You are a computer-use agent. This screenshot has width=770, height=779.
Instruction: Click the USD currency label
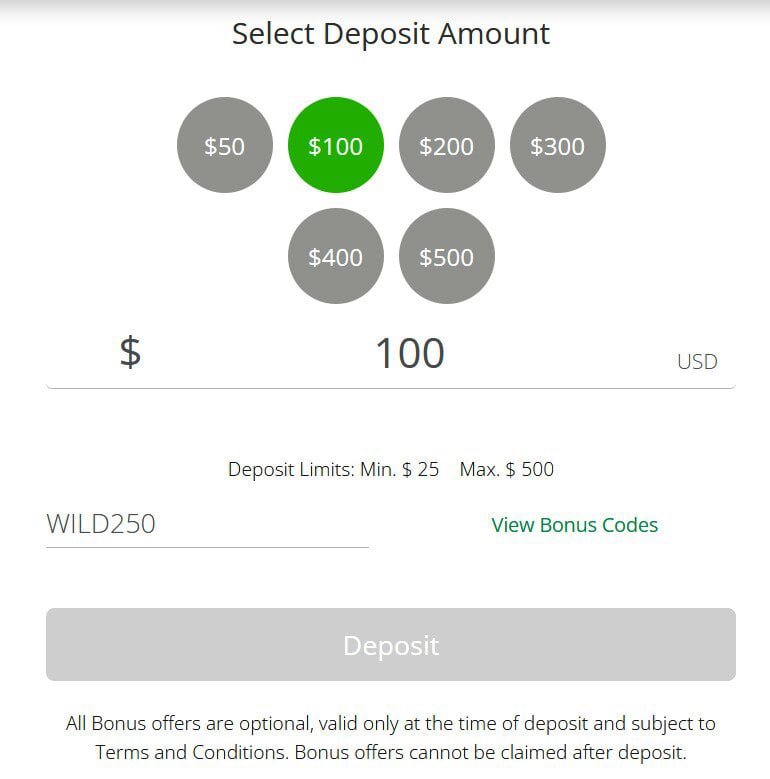(697, 362)
